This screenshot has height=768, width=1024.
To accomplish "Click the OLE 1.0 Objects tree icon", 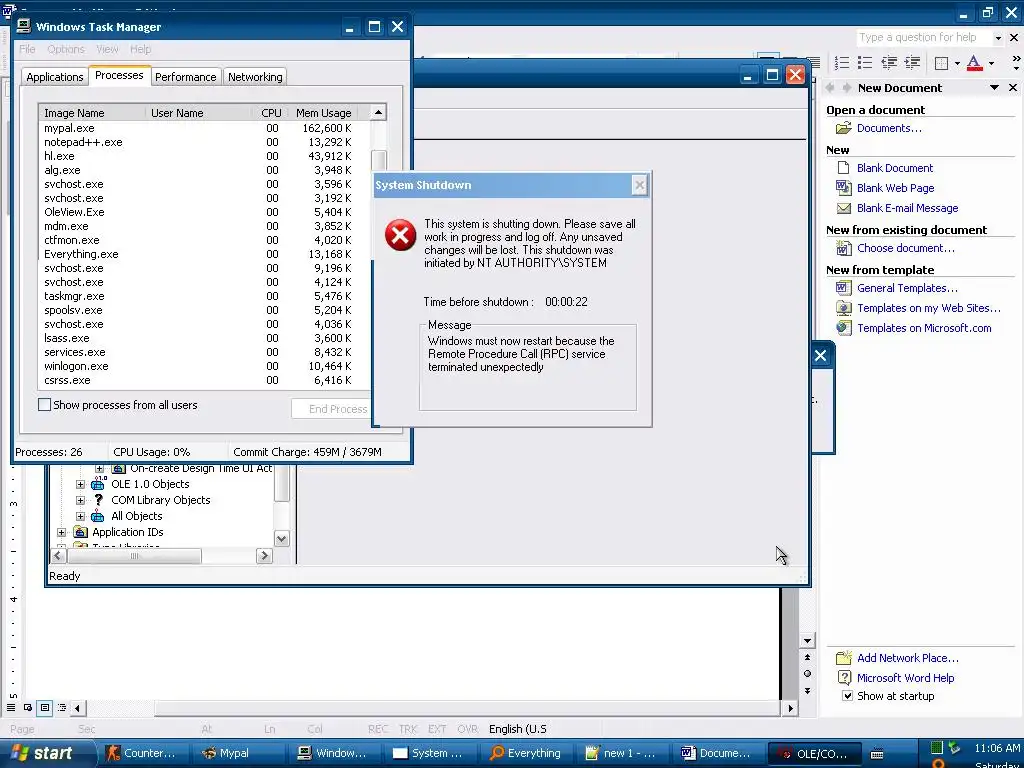I will coord(98,484).
